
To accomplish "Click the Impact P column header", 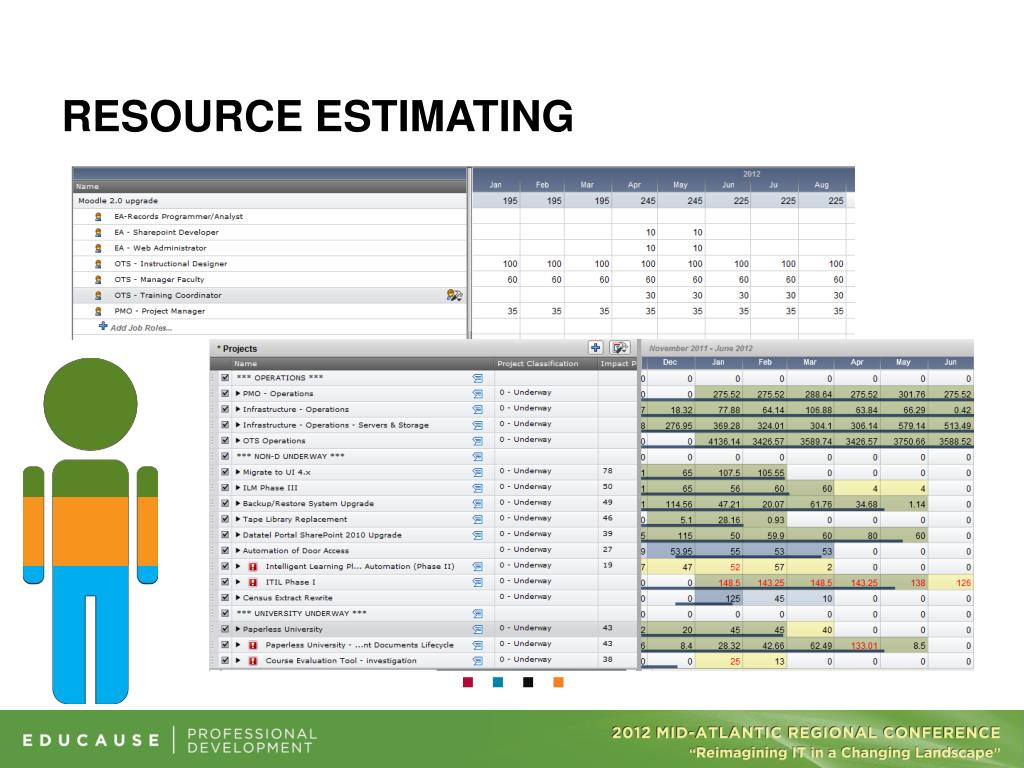I will pyautogui.click(x=617, y=364).
